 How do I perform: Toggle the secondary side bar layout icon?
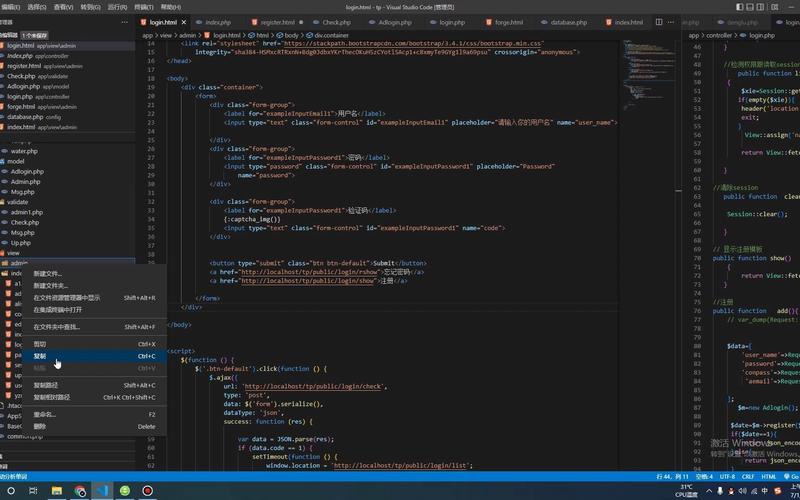pos(760,7)
